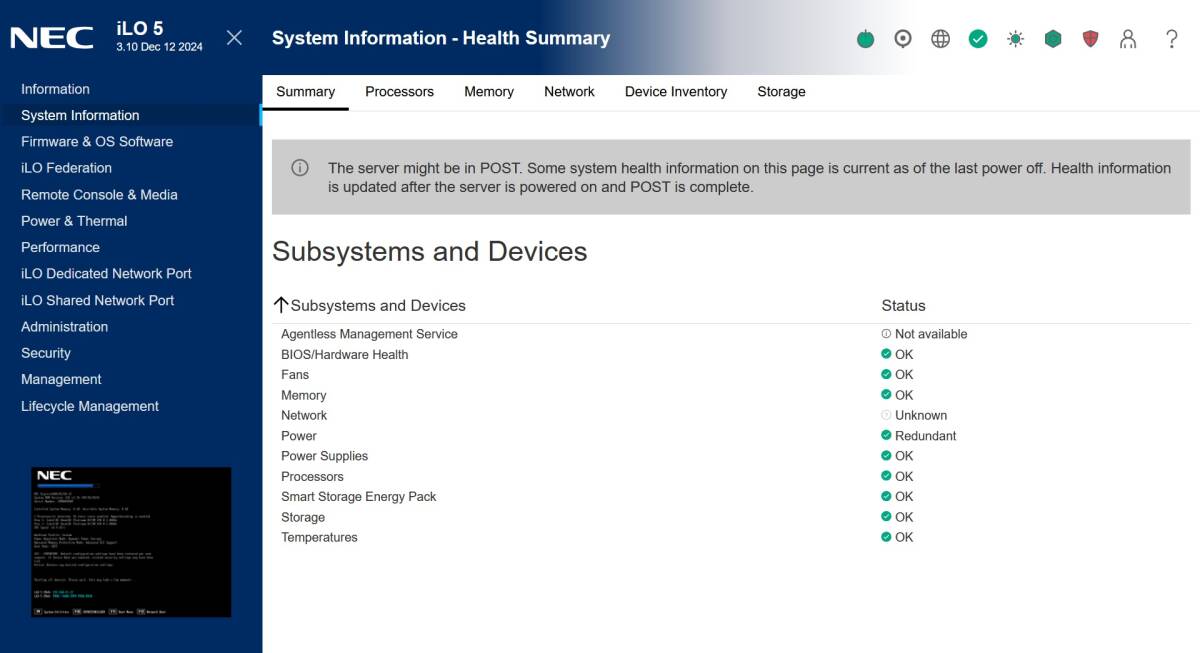Image resolution: width=1200 pixels, height=653 pixels.
Task: Click the green sun-shaped status icon
Action: [1015, 39]
